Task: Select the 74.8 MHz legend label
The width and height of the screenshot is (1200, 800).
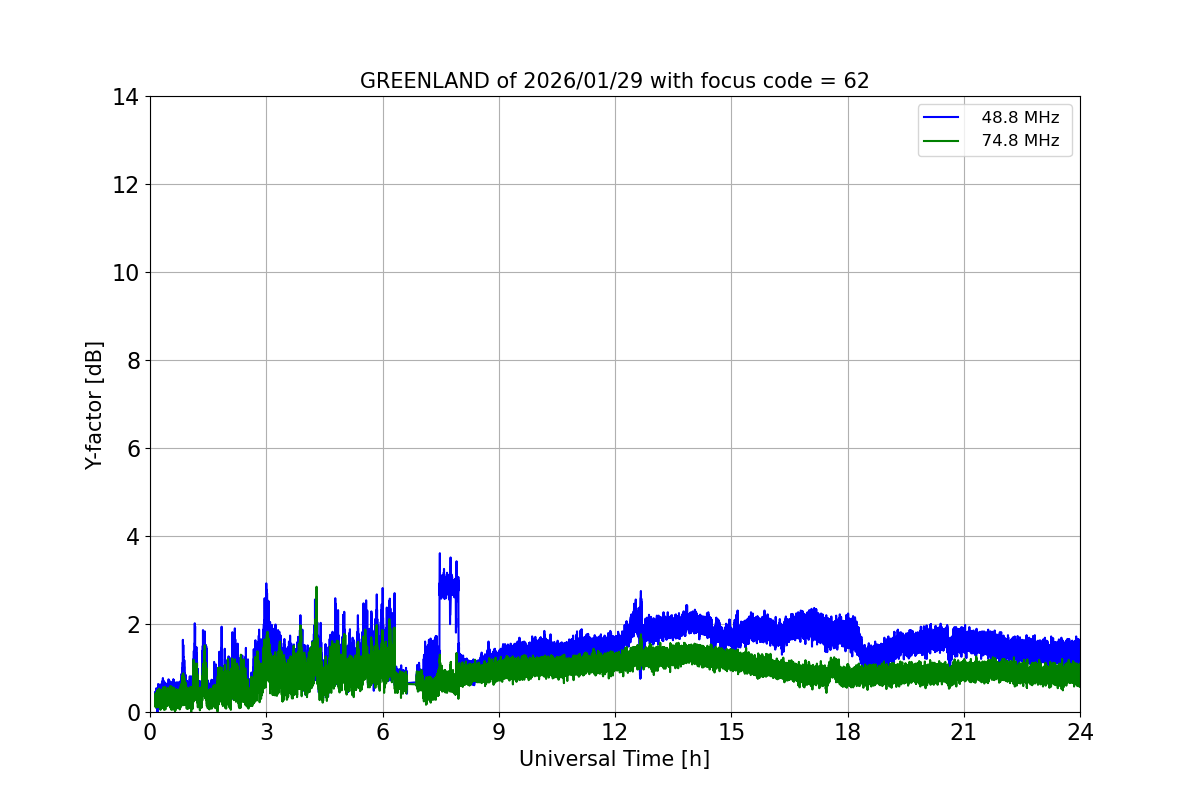Action: [1020, 141]
